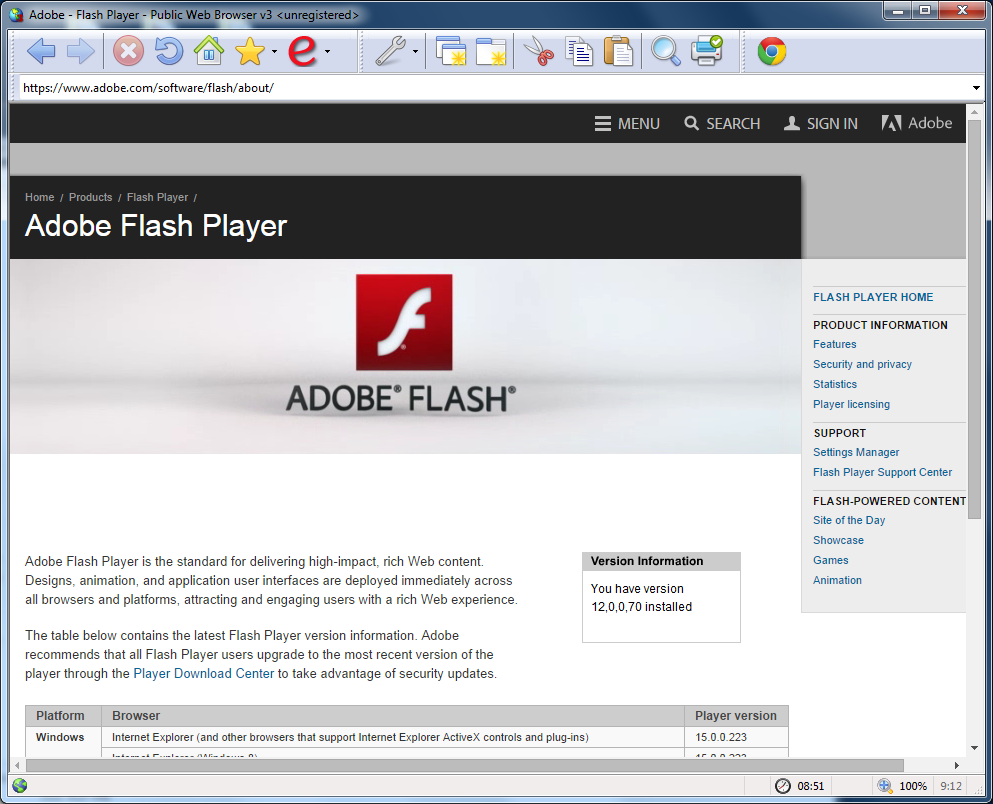
Task: Select '12,0,0,70 installed' version text
Action: point(641,606)
